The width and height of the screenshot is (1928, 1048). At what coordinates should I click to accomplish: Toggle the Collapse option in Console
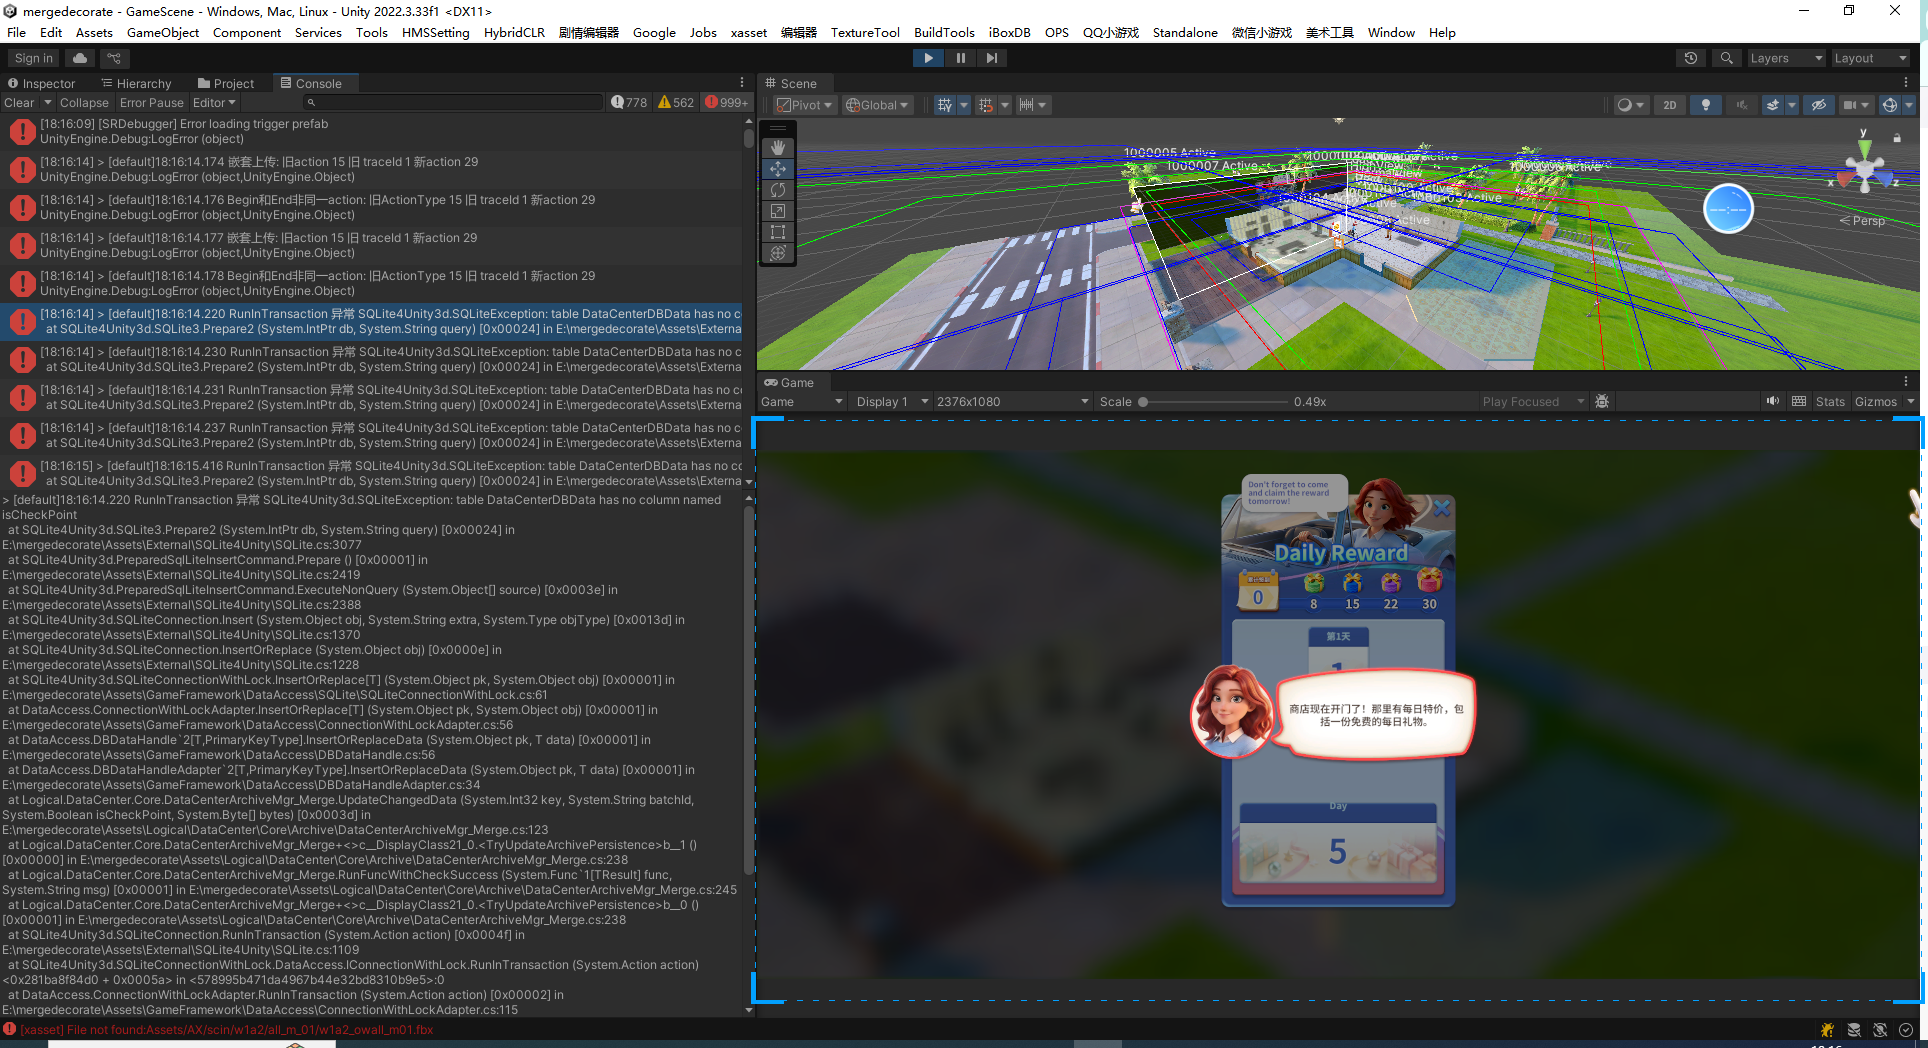tap(84, 103)
